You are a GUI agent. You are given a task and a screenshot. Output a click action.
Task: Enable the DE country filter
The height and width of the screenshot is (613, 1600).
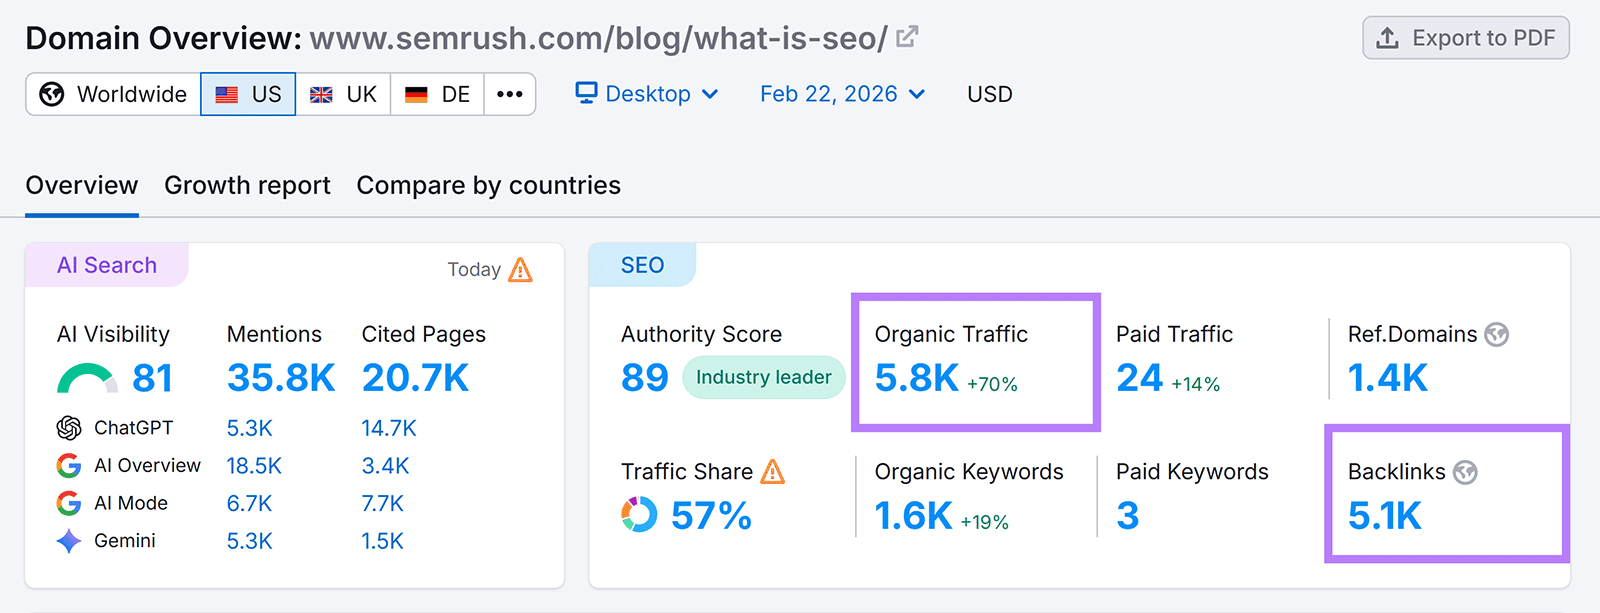coord(436,93)
